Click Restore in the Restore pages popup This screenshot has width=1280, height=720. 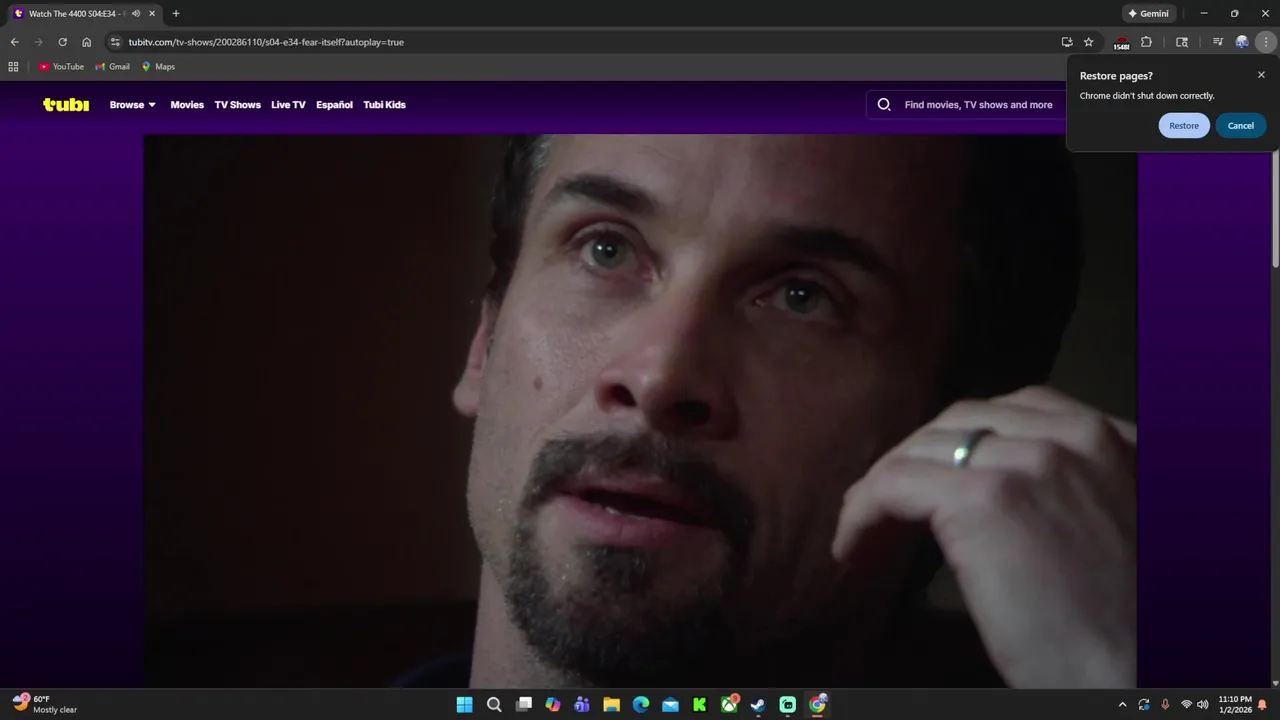point(1184,126)
